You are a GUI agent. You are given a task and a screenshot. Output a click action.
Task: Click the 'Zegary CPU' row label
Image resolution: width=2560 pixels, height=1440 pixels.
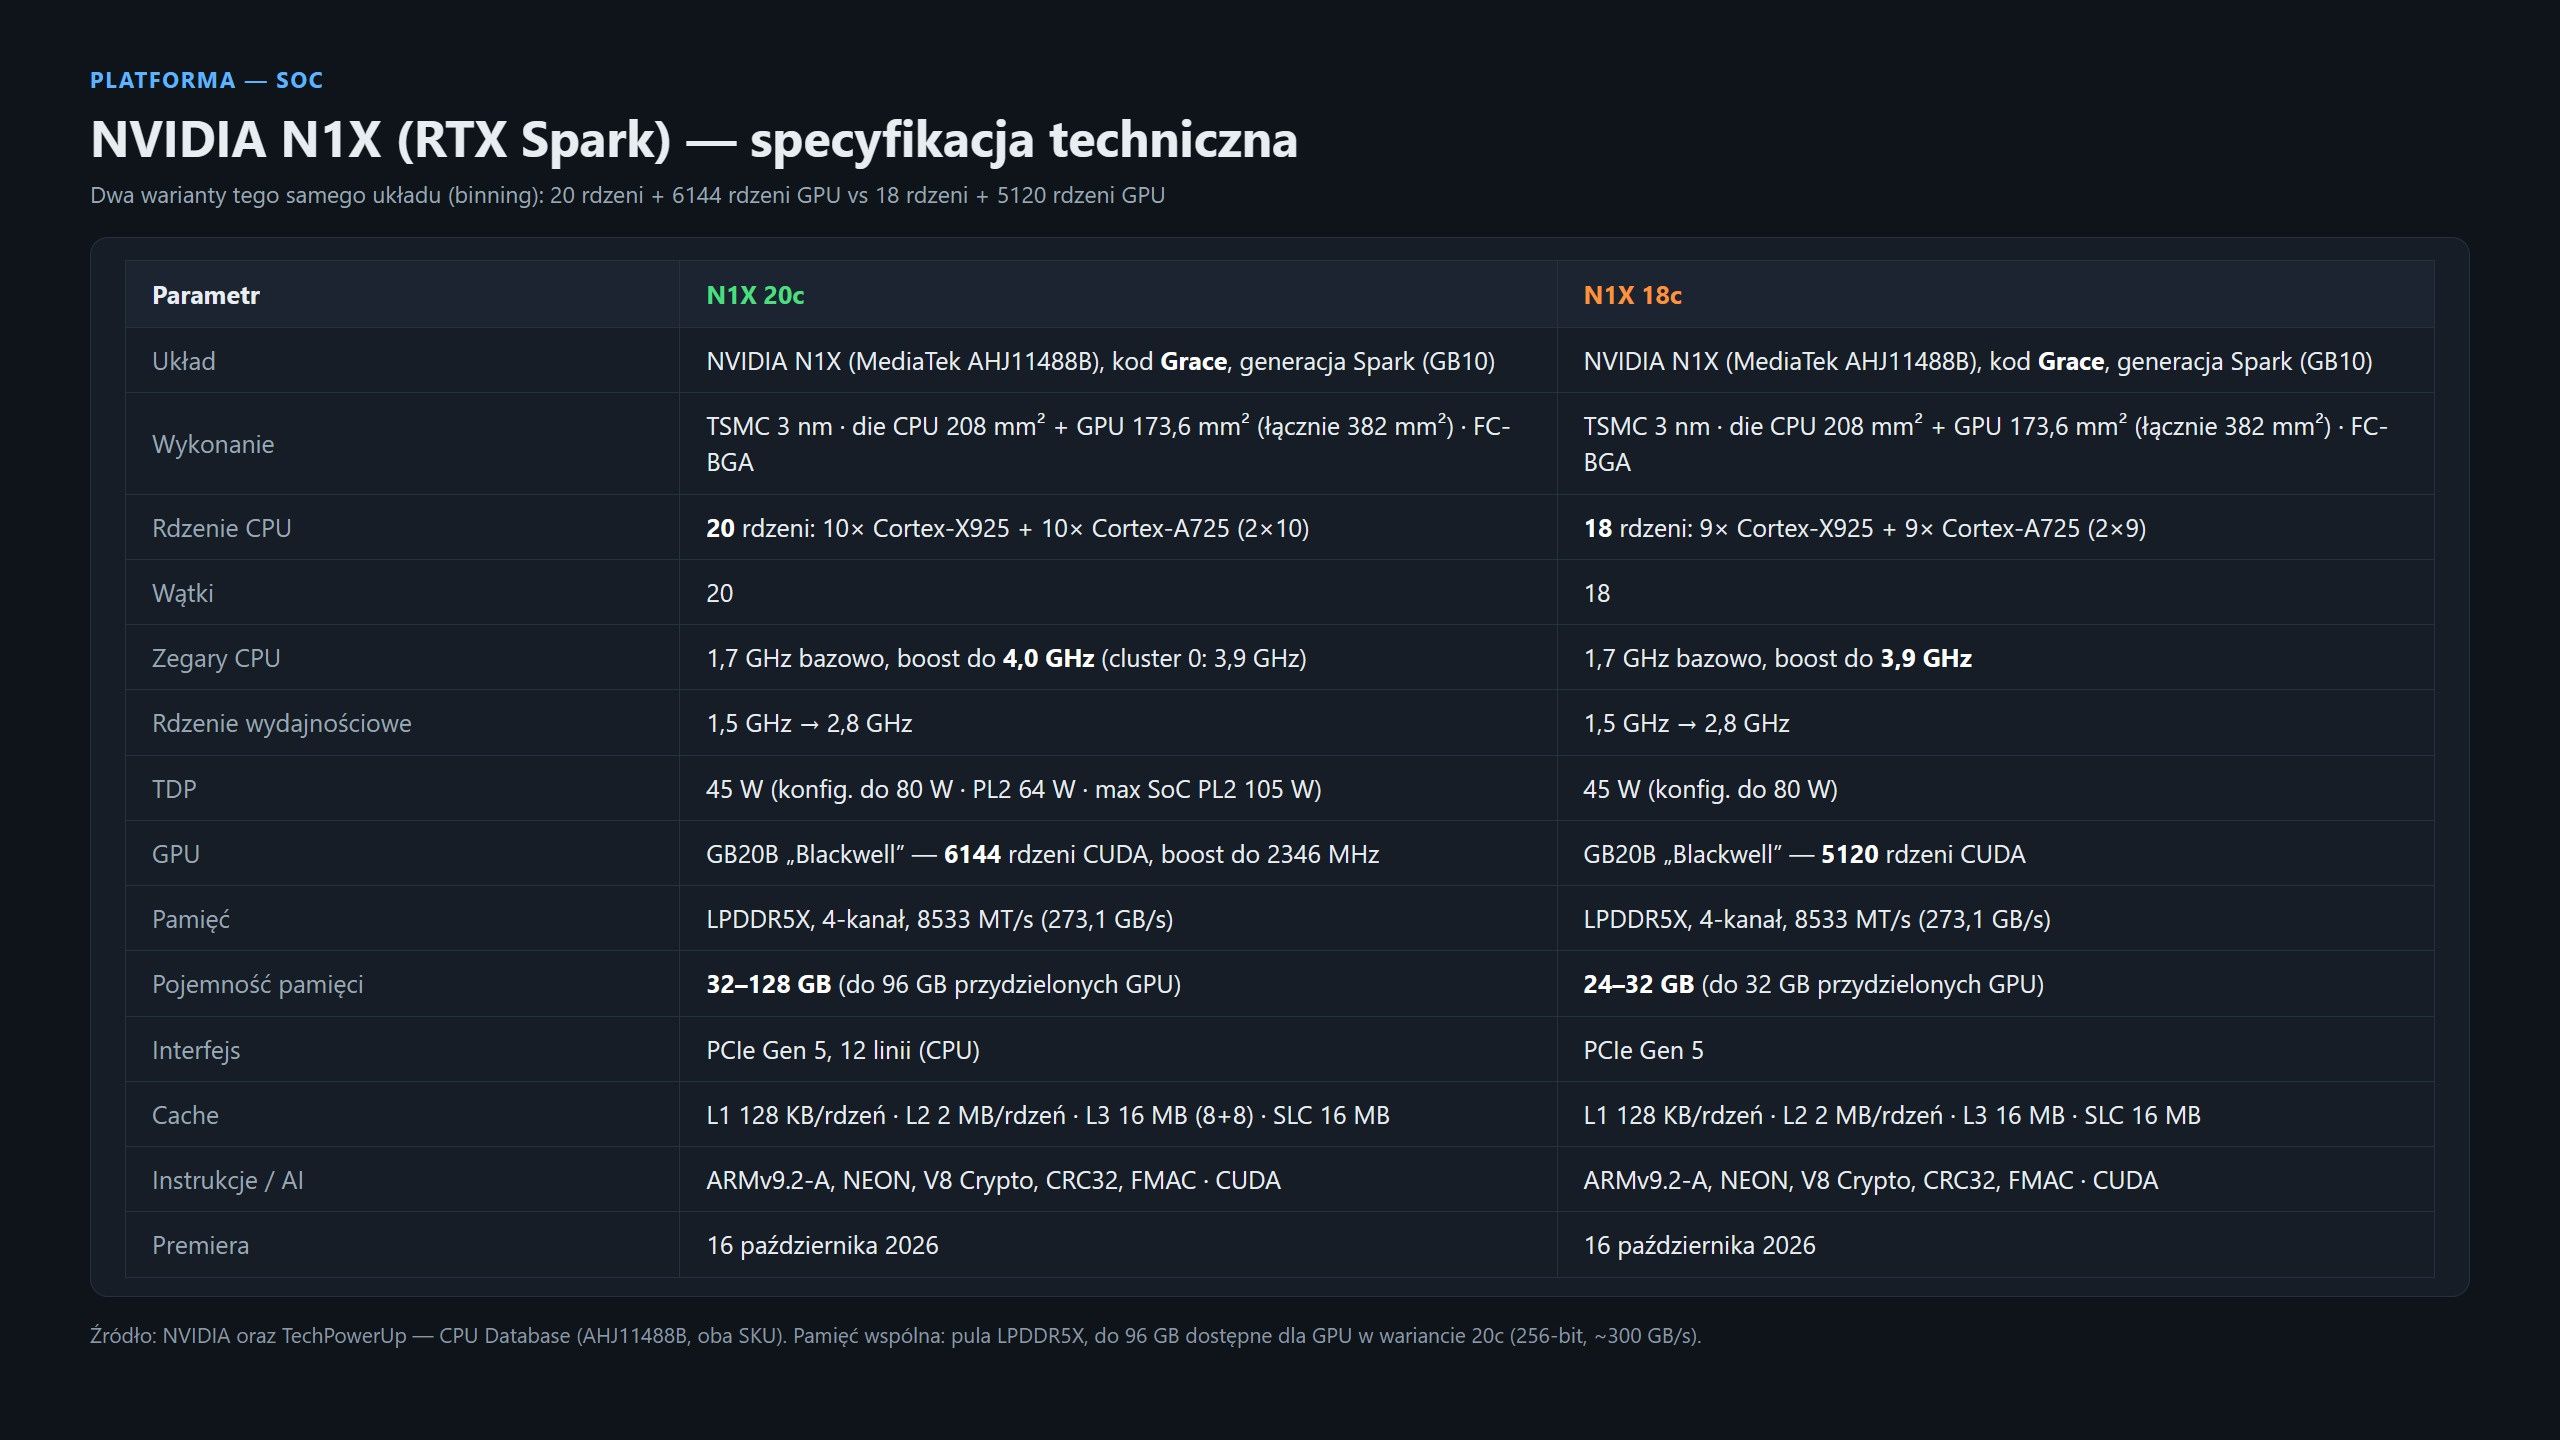[x=215, y=658]
